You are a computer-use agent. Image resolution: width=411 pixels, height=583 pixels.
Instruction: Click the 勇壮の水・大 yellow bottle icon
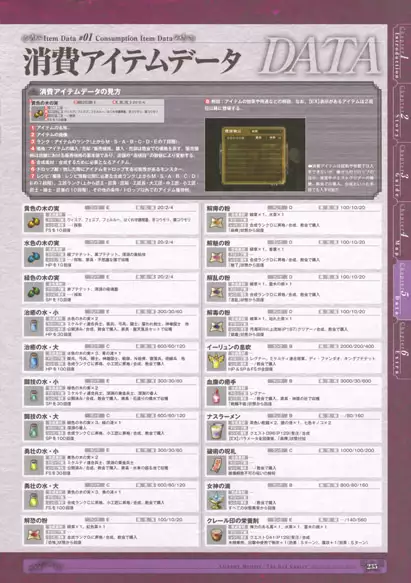coord(33,500)
